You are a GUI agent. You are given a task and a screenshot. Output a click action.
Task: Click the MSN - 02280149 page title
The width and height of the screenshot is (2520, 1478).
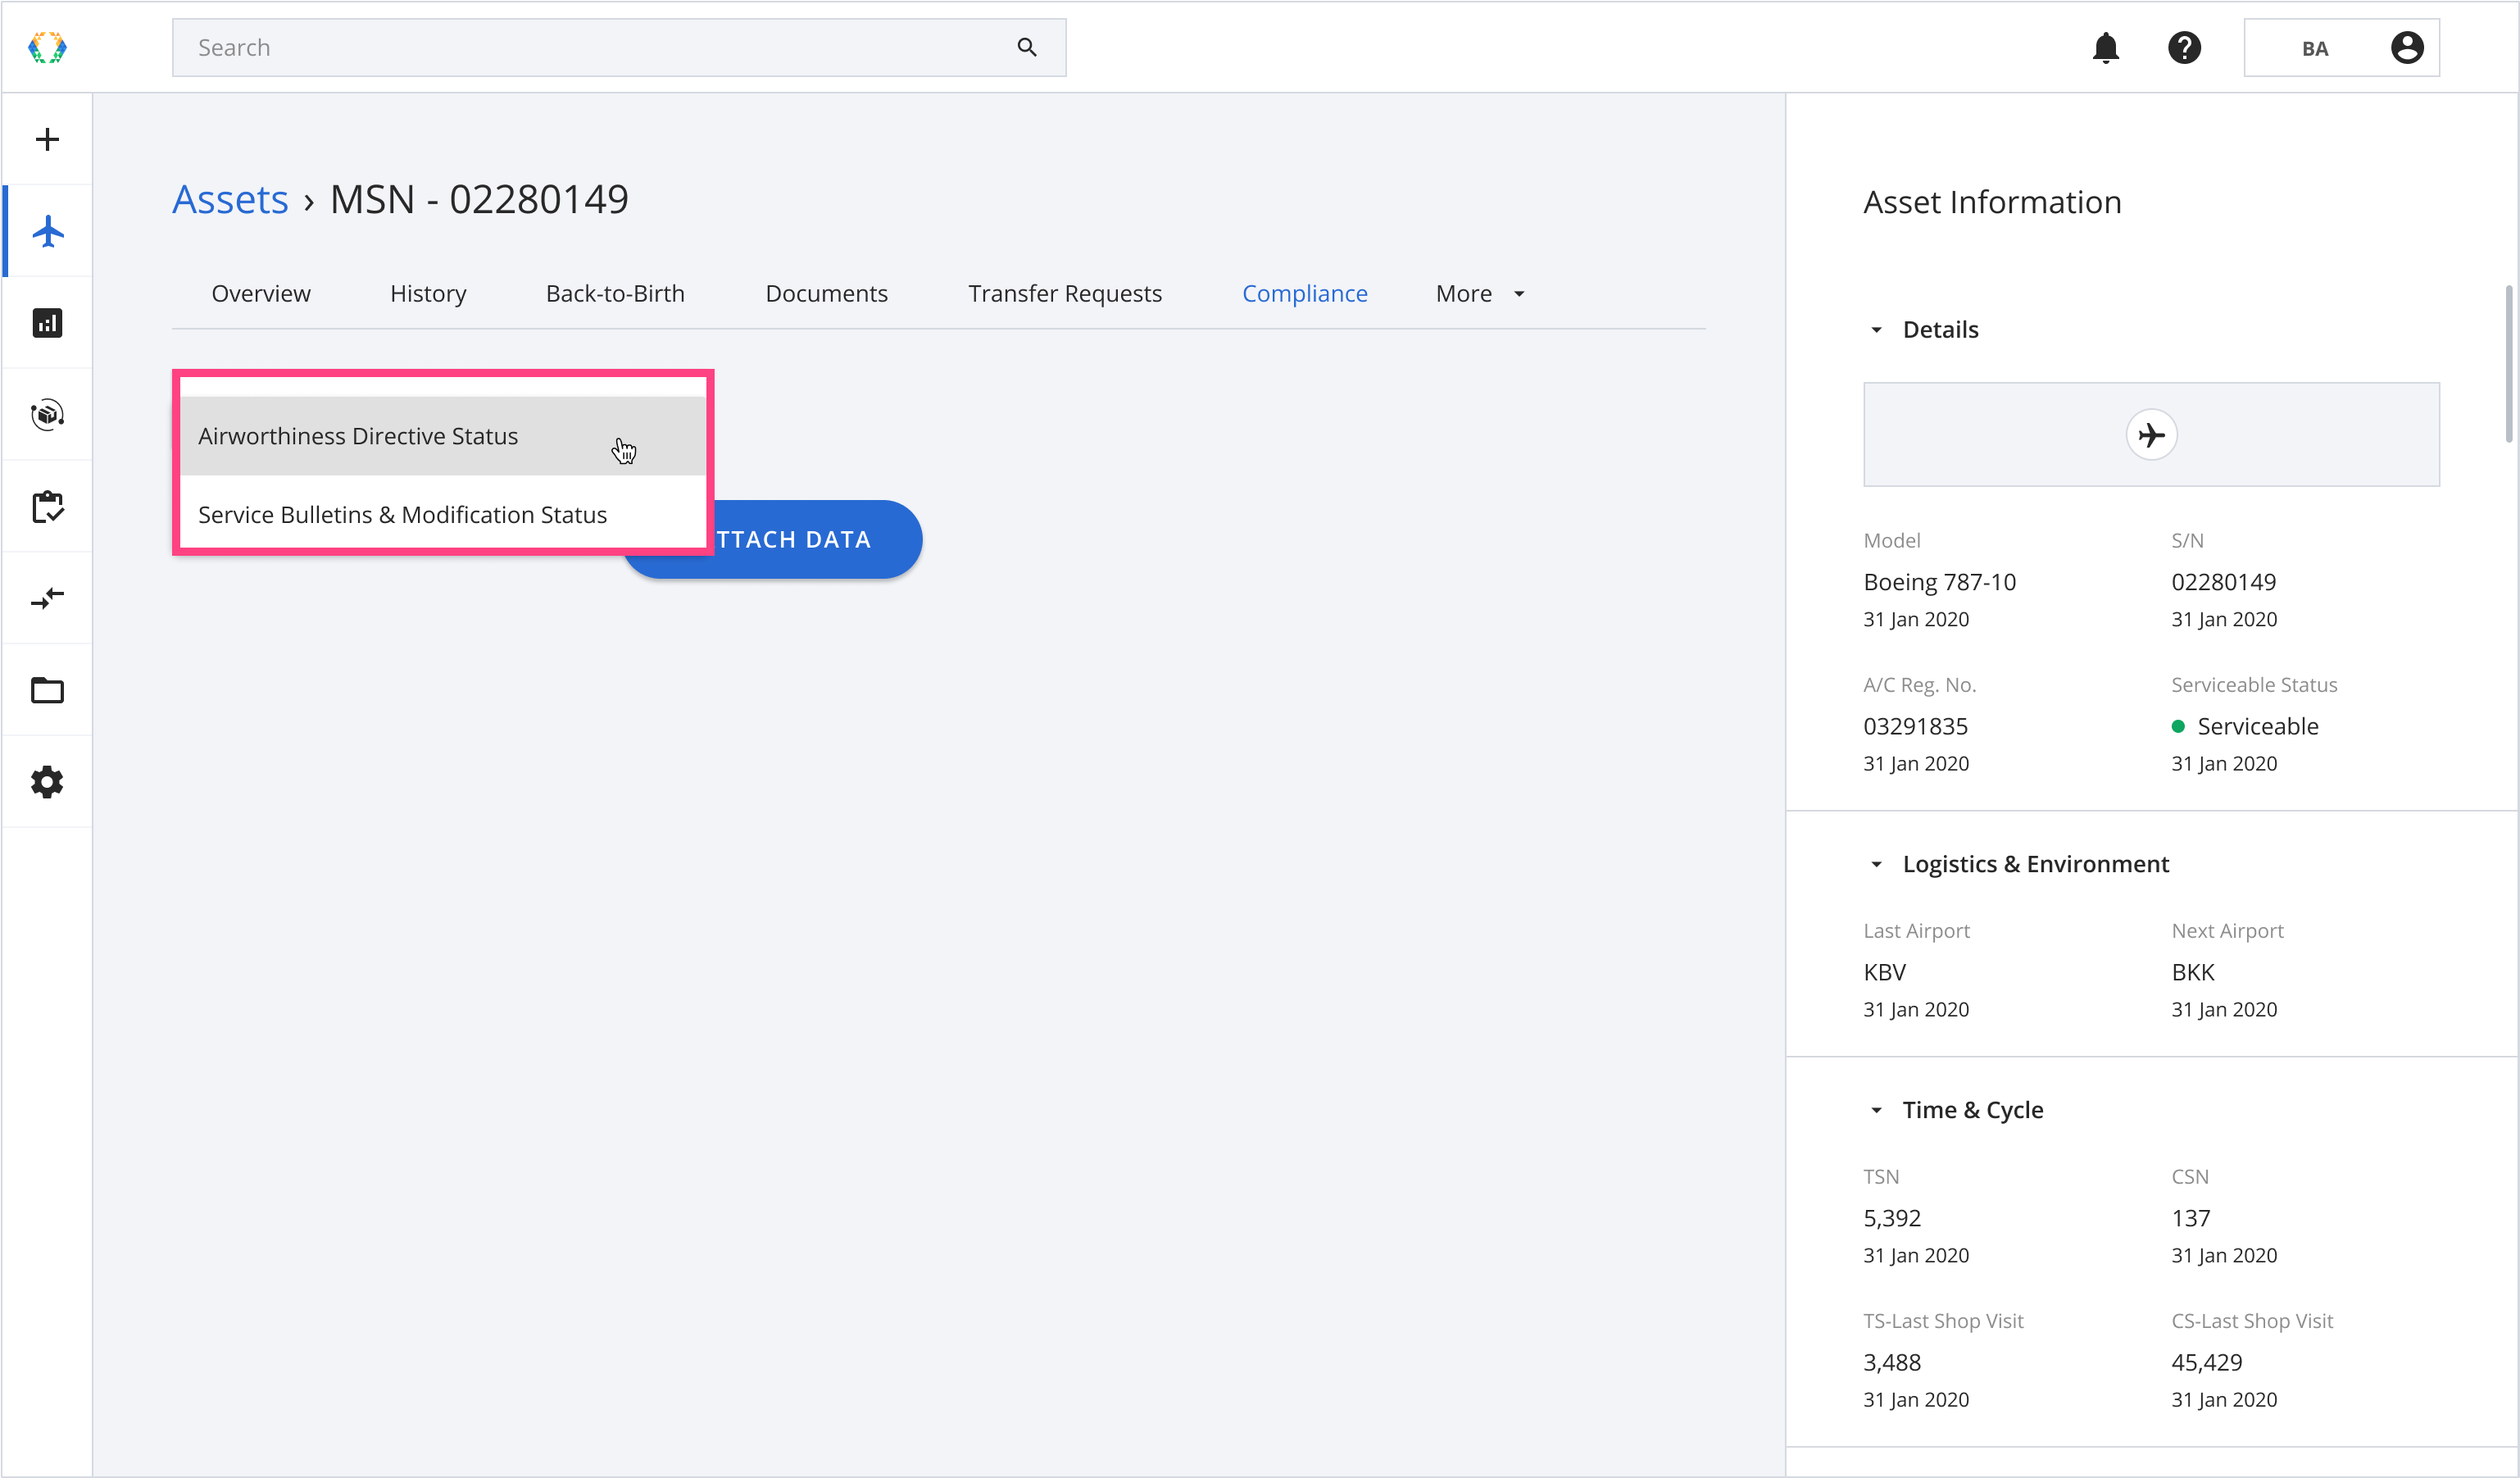coord(479,199)
